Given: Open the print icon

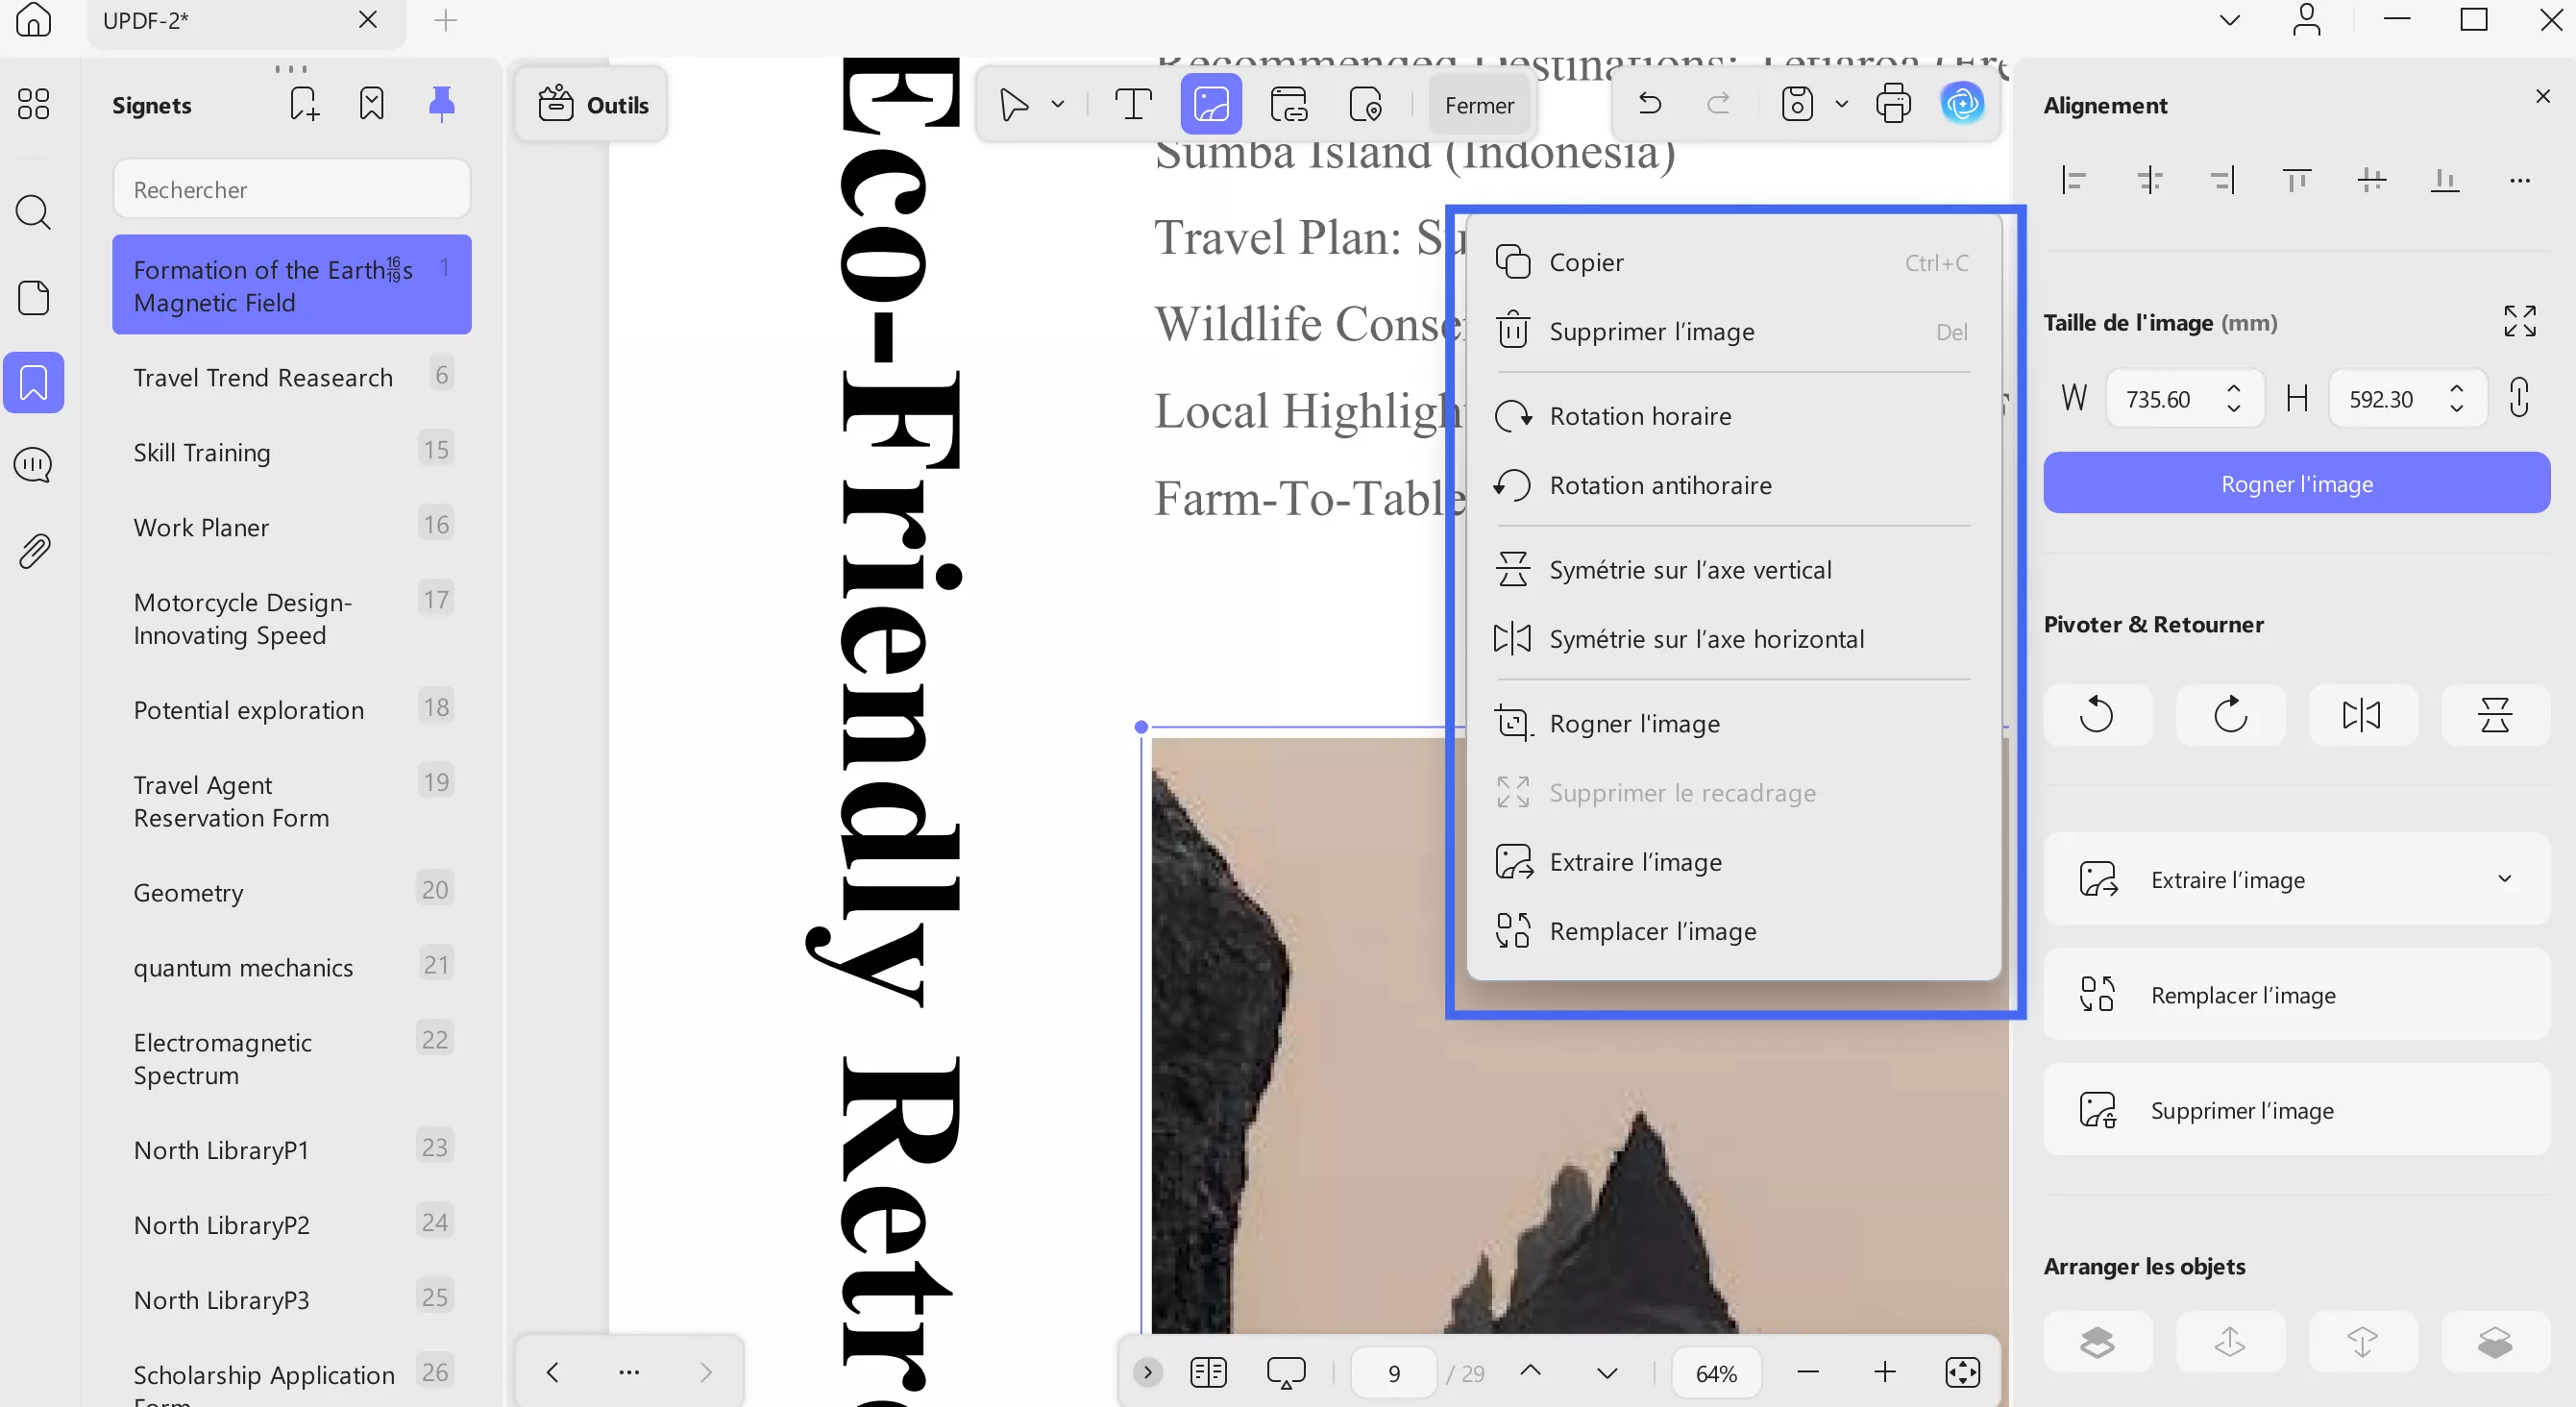Looking at the screenshot, I should click(x=1893, y=104).
